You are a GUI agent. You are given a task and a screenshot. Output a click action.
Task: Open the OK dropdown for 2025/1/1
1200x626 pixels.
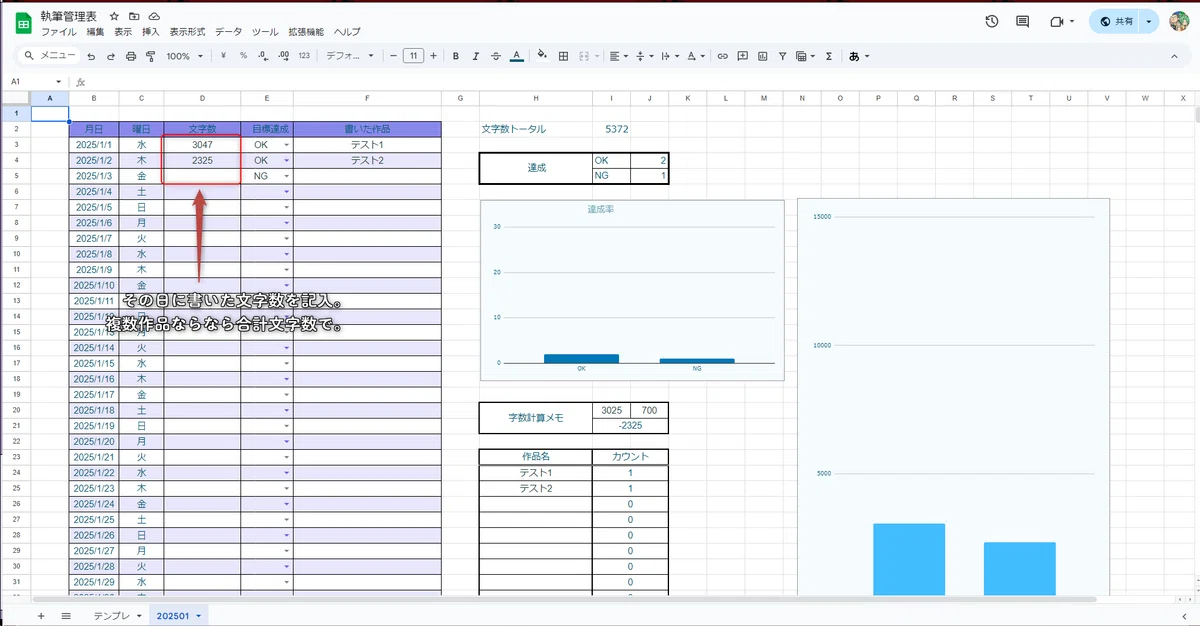pos(287,145)
